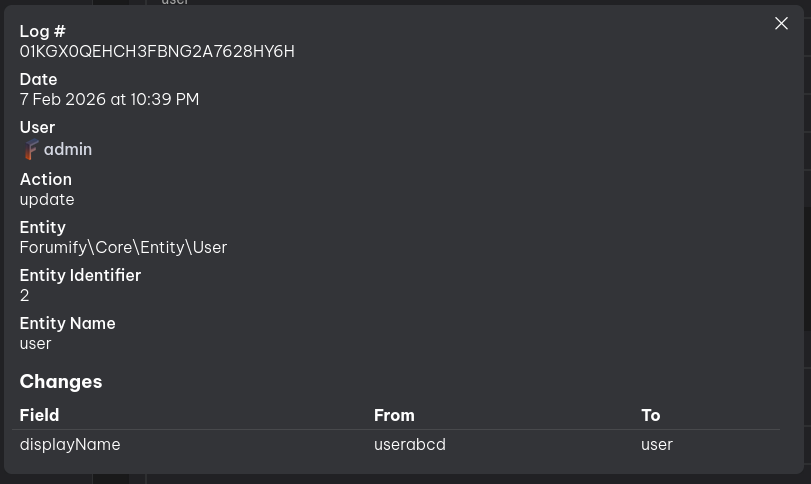
Task: Click the admin user avatar icon
Action: pyautogui.click(x=30, y=150)
